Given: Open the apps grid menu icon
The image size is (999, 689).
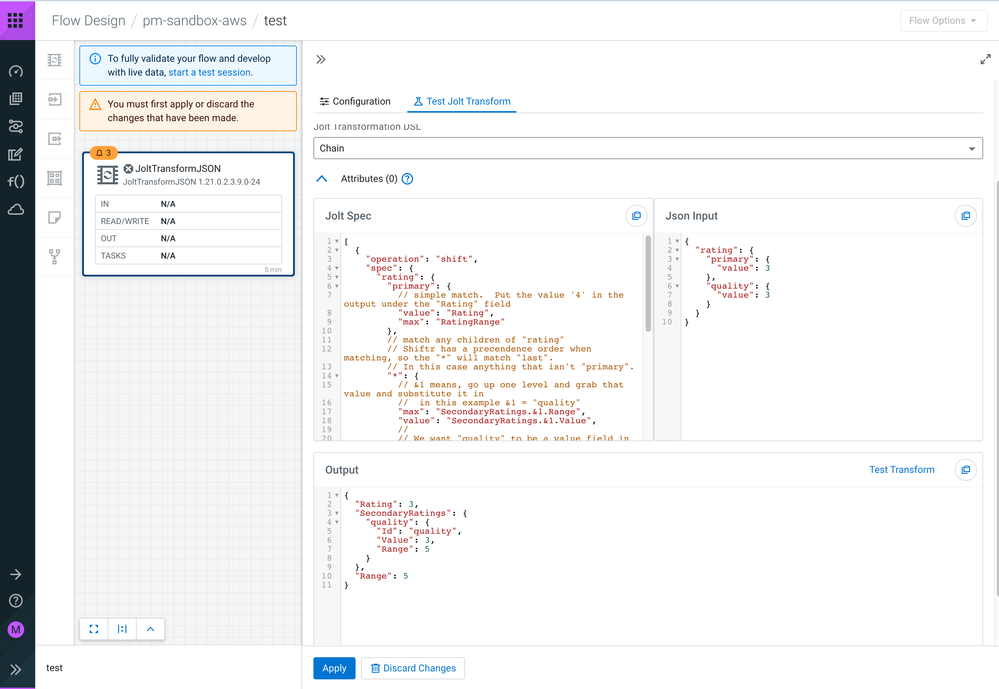Looking at the screenshot, I should [x=16, y=20].
